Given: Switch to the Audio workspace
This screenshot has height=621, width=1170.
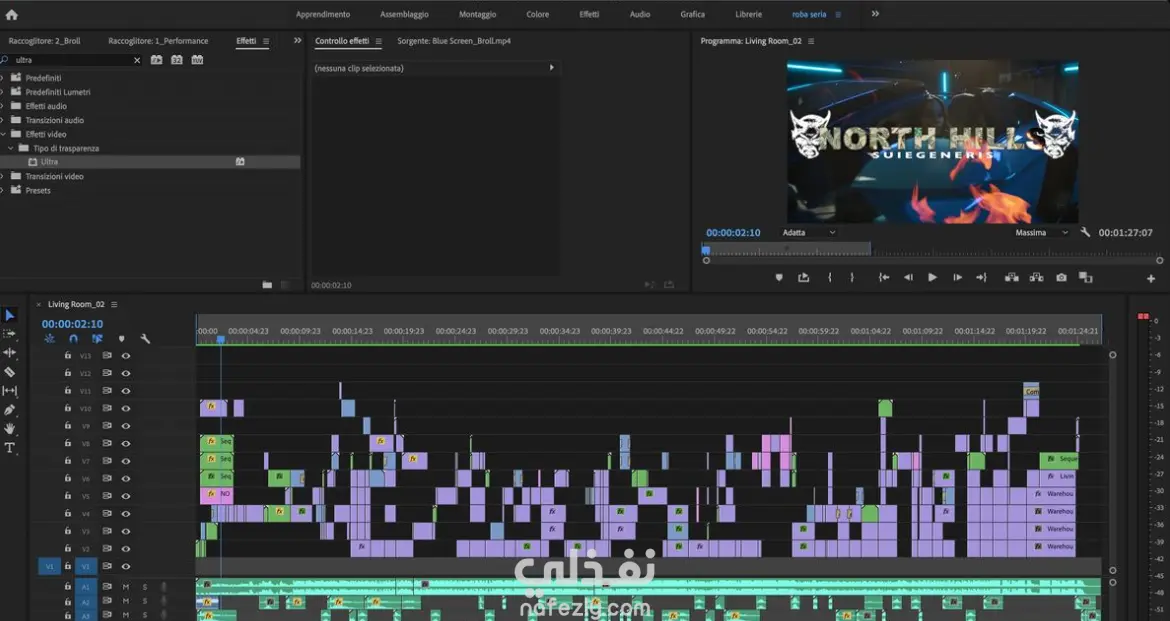Looking at the screenshot, I should pyautogui.click(x=639, y=14).
